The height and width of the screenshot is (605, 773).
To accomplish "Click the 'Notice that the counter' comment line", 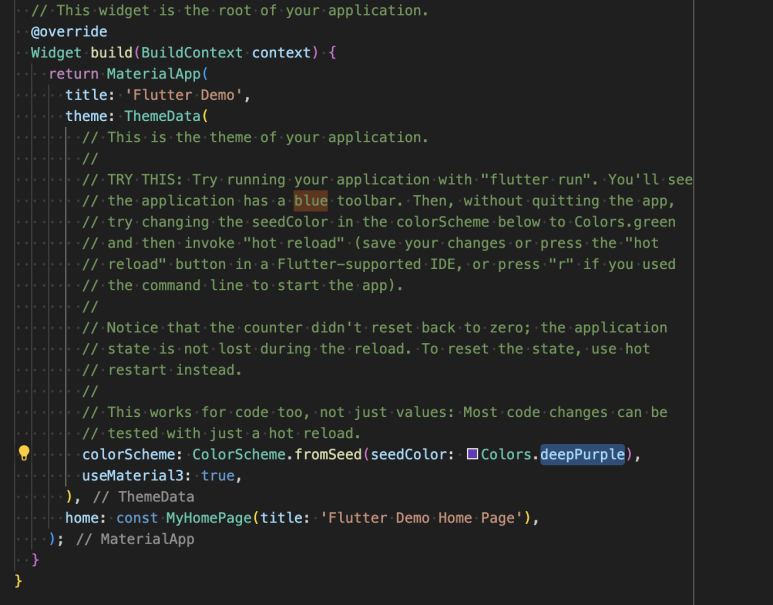I will (375, 327).
